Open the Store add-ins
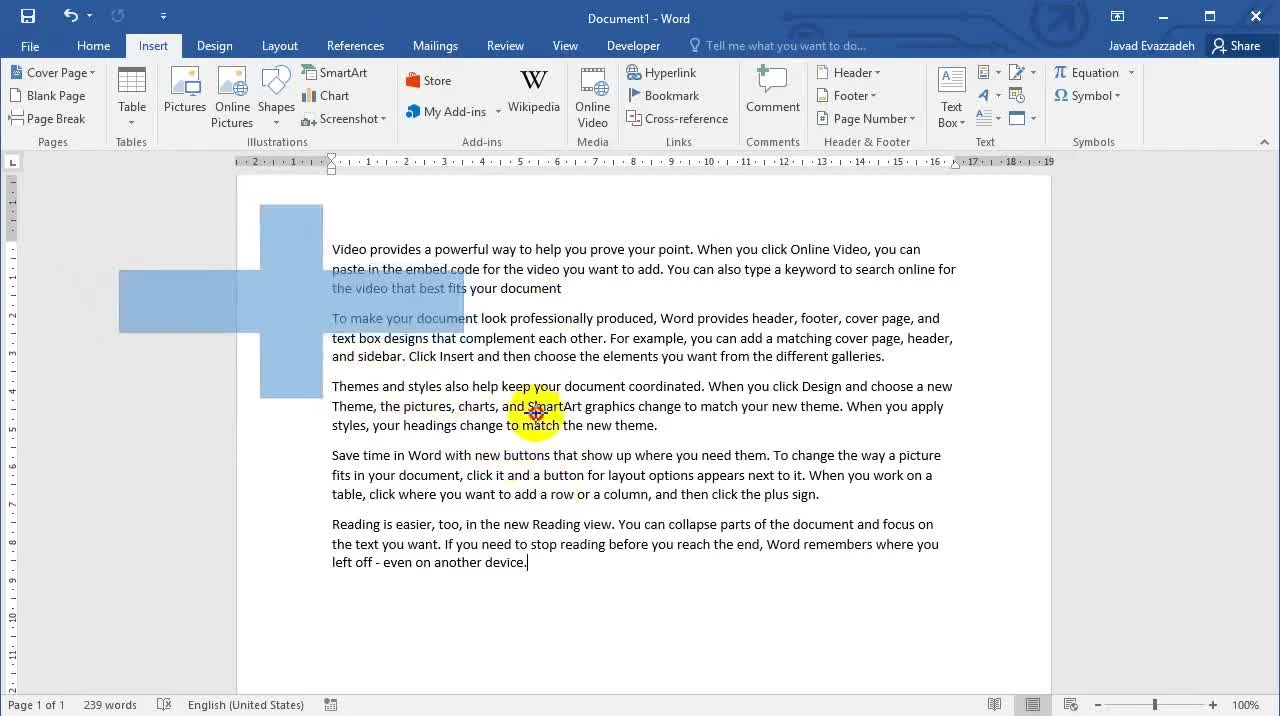1280x716 pixels. 428,81
